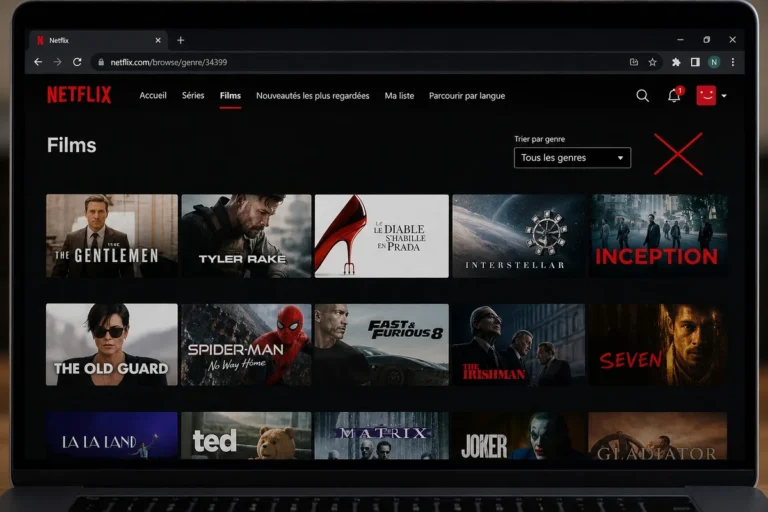
Task: Click the share page icon in address bar
Action: click(x=634, y=62)
